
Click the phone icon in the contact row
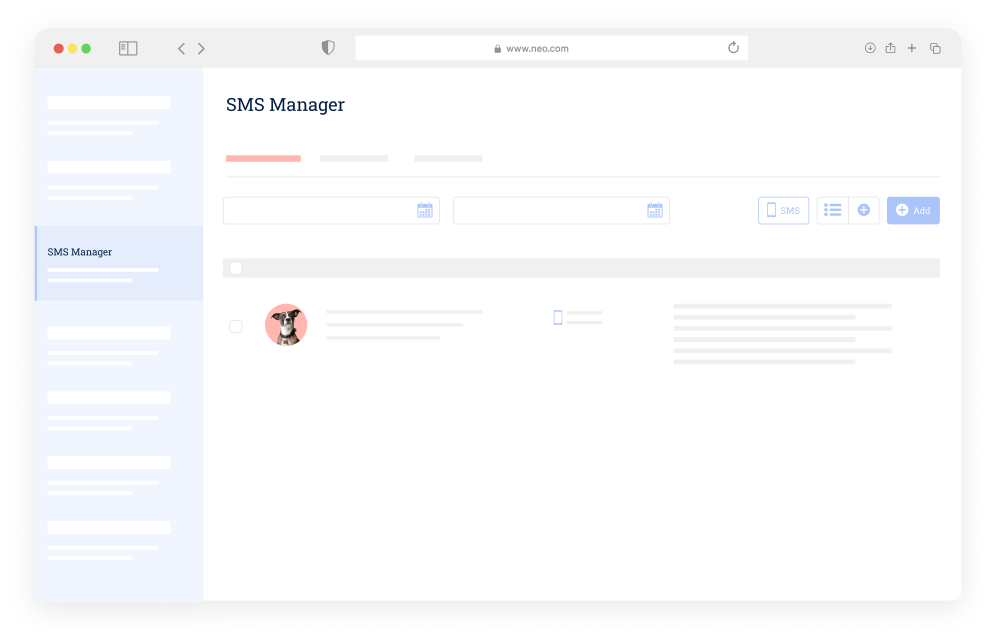pyautogui.click(x=558, y=318)
